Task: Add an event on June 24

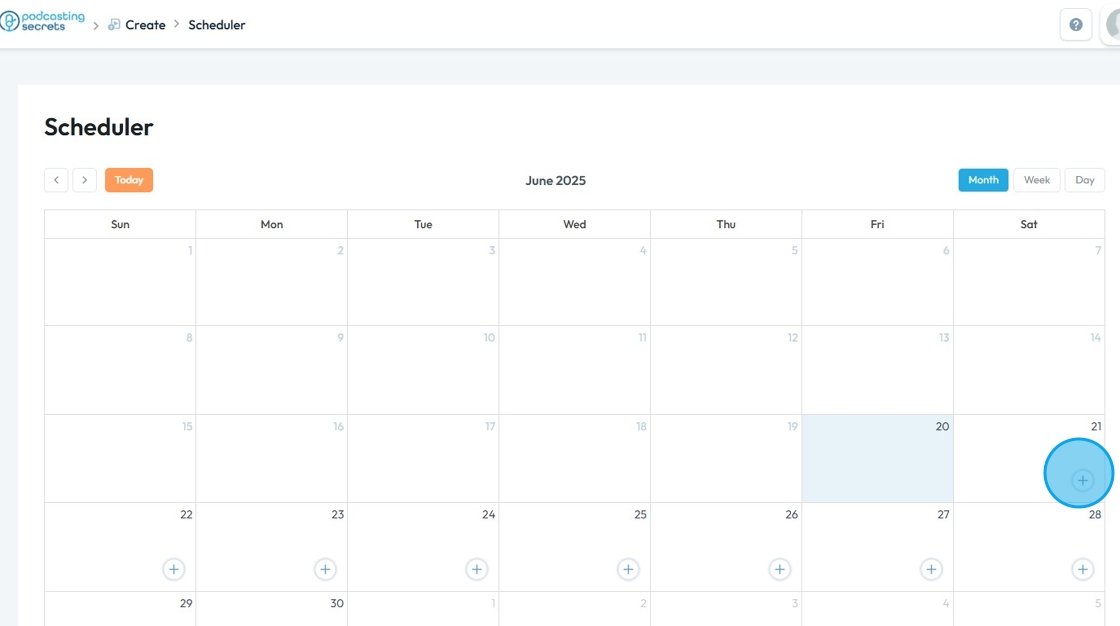Action: 476,570
